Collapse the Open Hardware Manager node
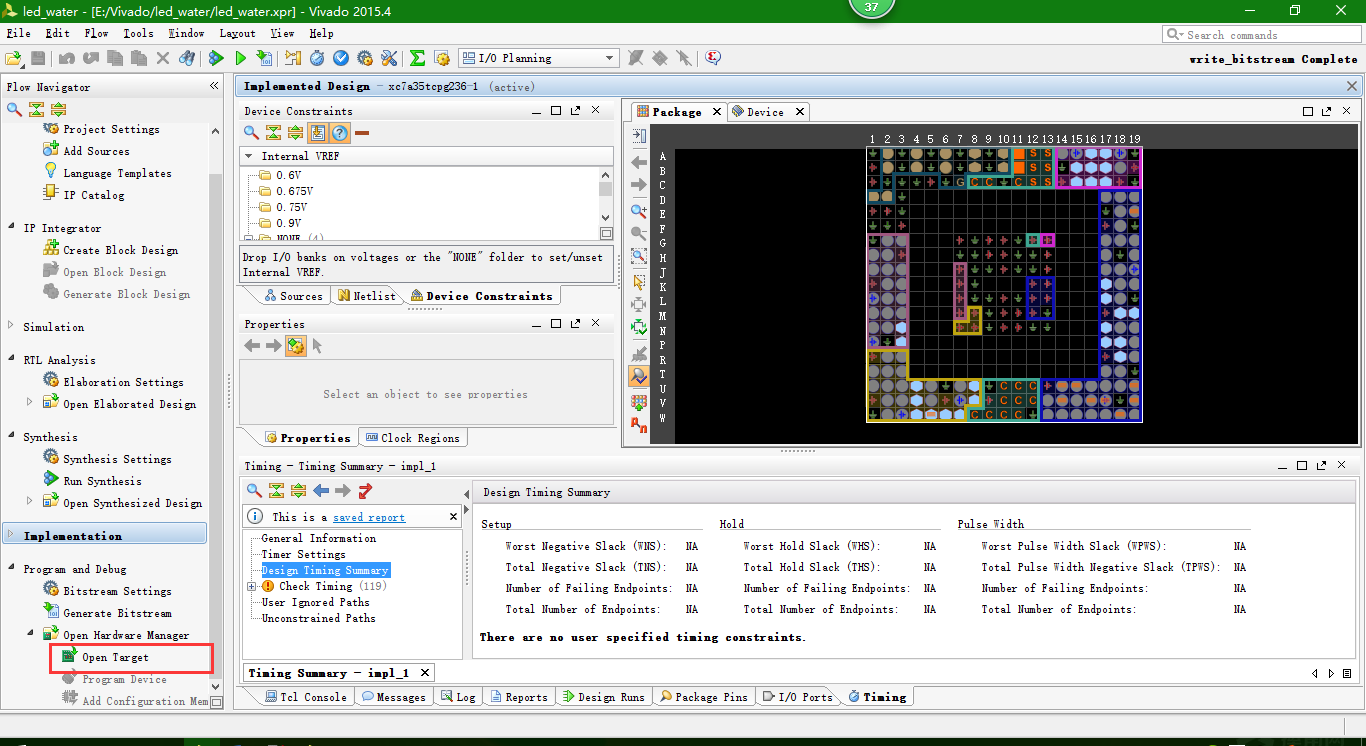The width and height of the screenshot is (1366, 746). point(30,634)
